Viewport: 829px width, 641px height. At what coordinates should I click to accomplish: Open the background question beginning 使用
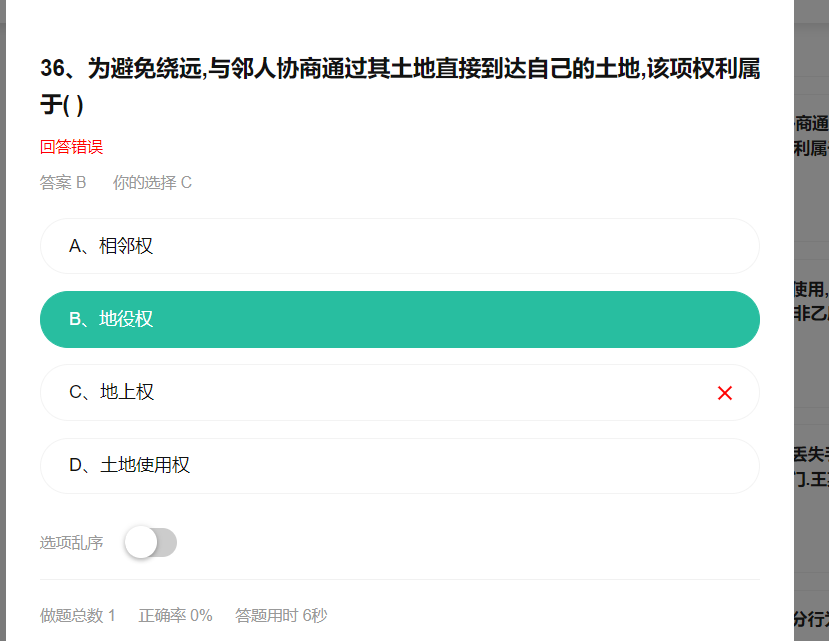tap(811, 301)
